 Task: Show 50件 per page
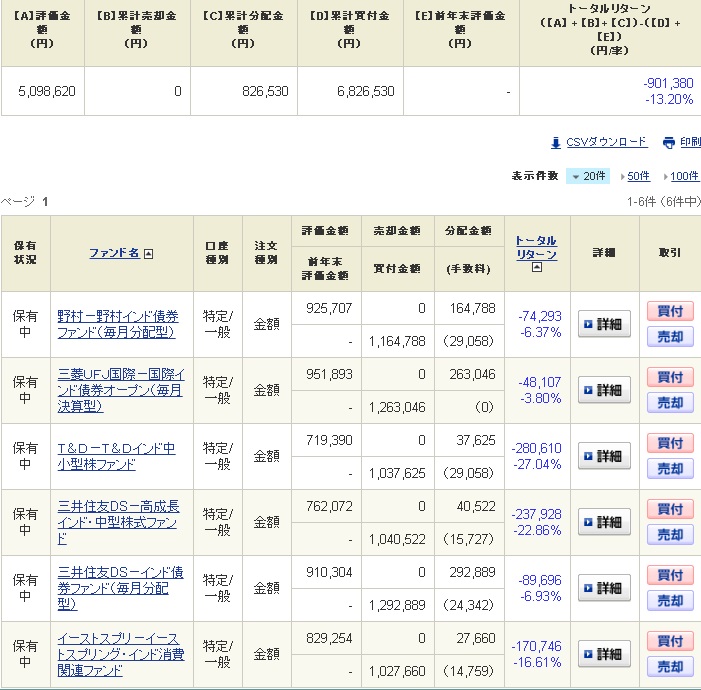tap(638, 176)
